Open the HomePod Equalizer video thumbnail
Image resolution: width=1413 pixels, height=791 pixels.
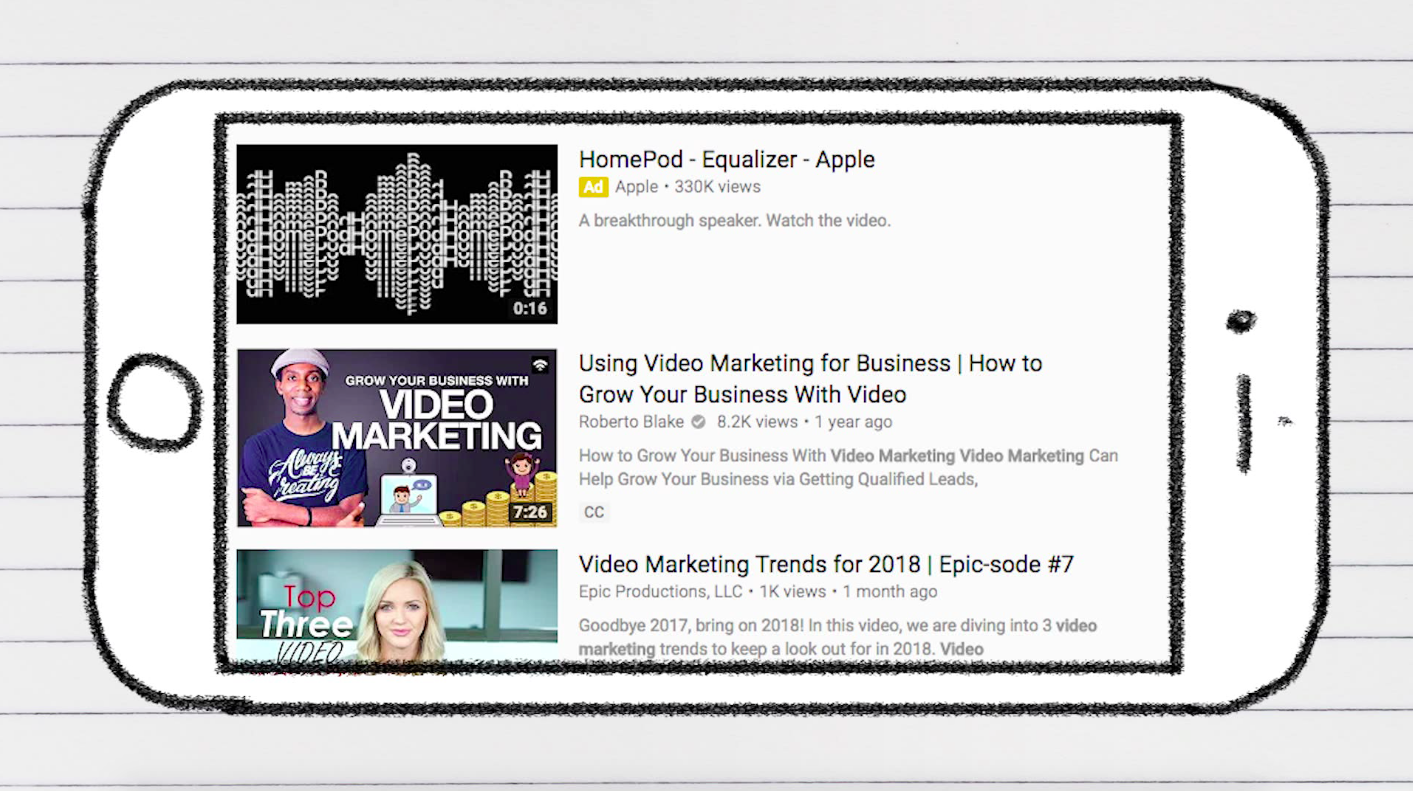tap(397, 234)
